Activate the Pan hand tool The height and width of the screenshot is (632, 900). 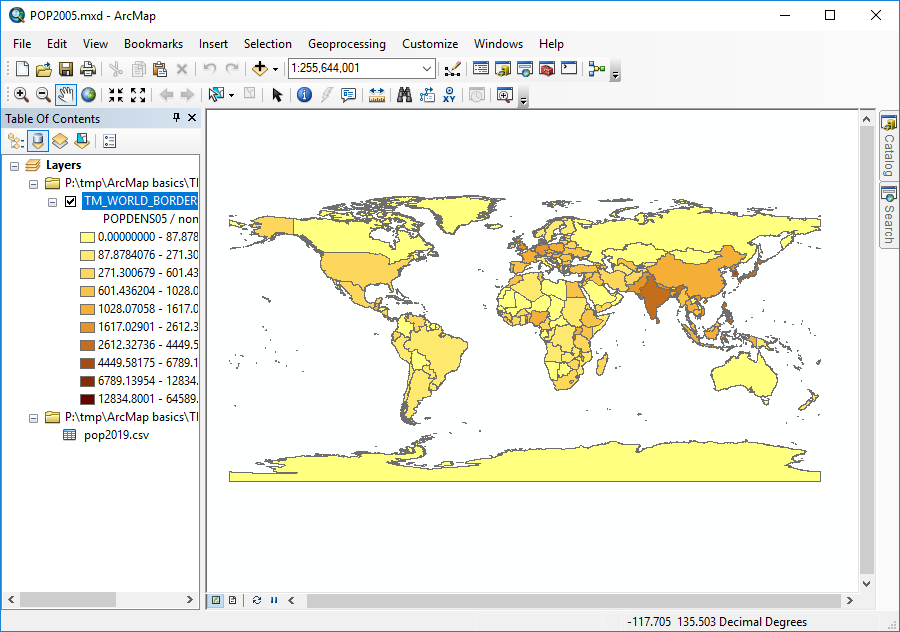pyautogui.click(x=65, y=94)
